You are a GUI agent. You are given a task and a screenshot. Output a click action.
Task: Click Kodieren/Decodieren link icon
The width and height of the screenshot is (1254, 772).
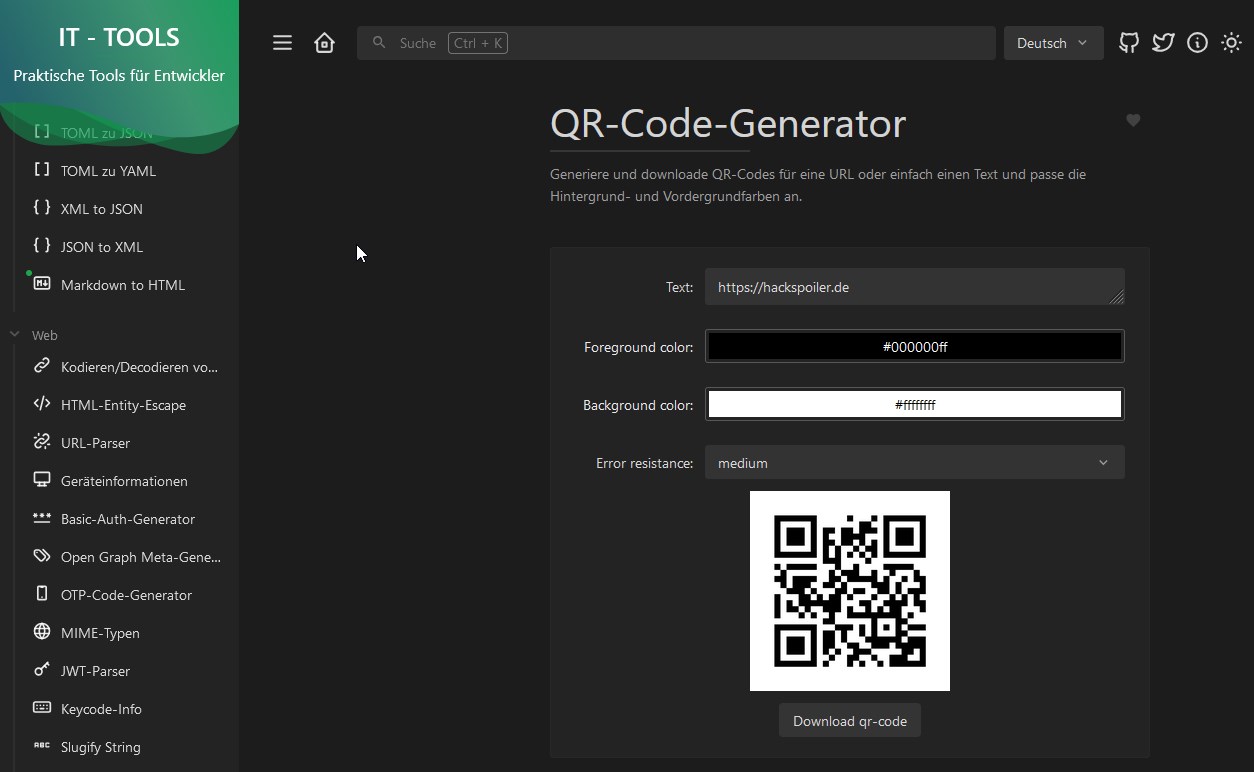pyautogui.click(x=42, y=366)
